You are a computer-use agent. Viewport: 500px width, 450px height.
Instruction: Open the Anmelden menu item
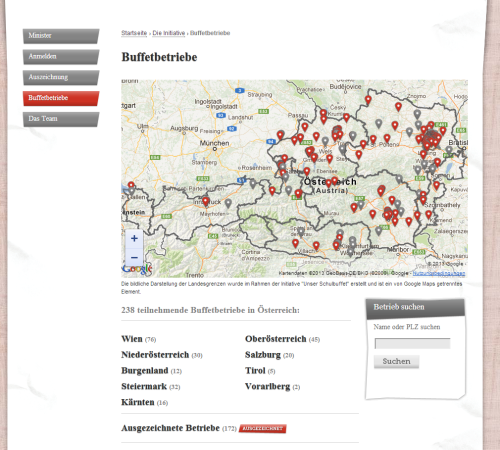tap(61, 57)
